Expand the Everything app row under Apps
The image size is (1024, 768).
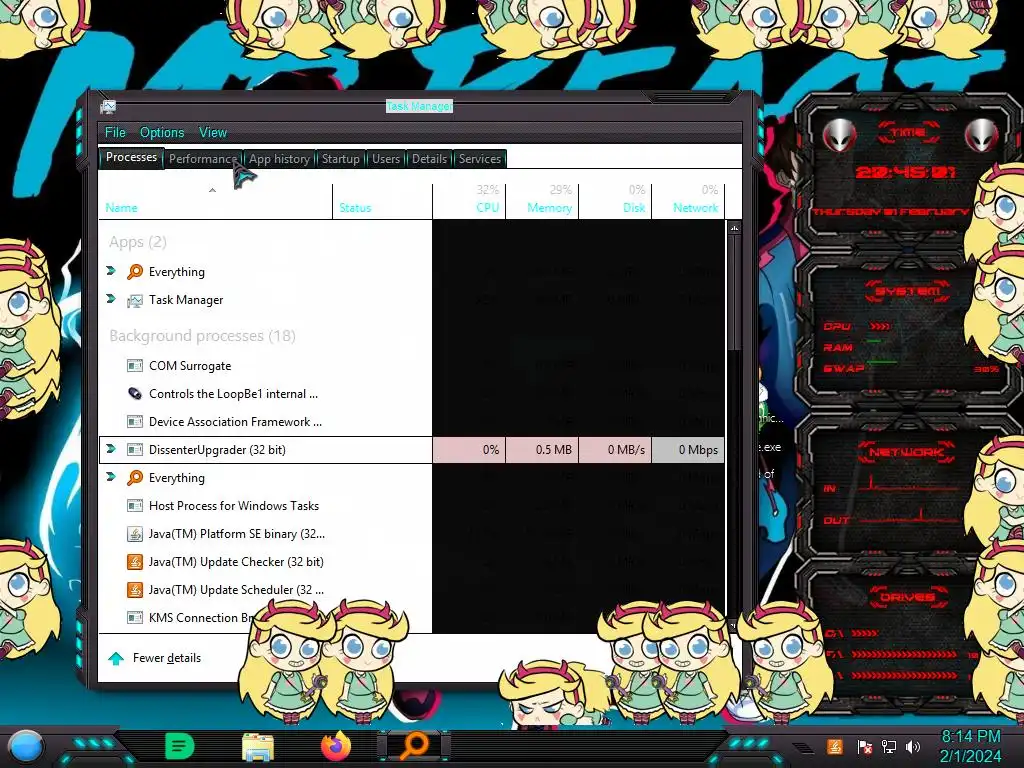[111, 270]
